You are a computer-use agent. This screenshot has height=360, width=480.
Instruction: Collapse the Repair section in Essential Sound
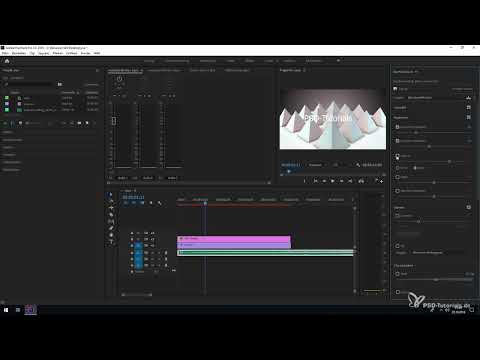400,118
